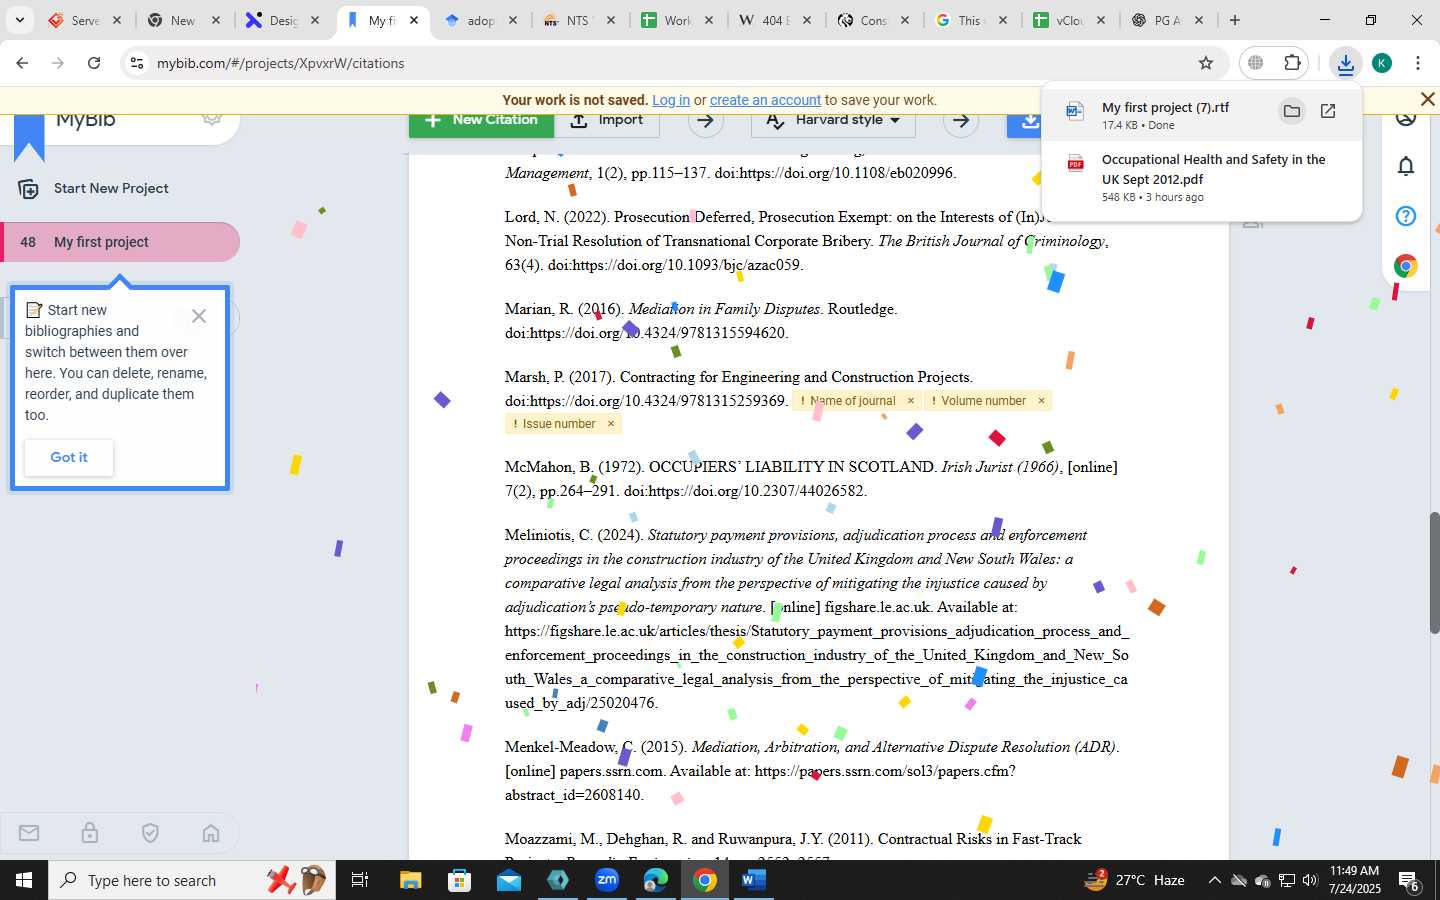Open the Import button
The image size is (1440, 900).
pos(607,121)
